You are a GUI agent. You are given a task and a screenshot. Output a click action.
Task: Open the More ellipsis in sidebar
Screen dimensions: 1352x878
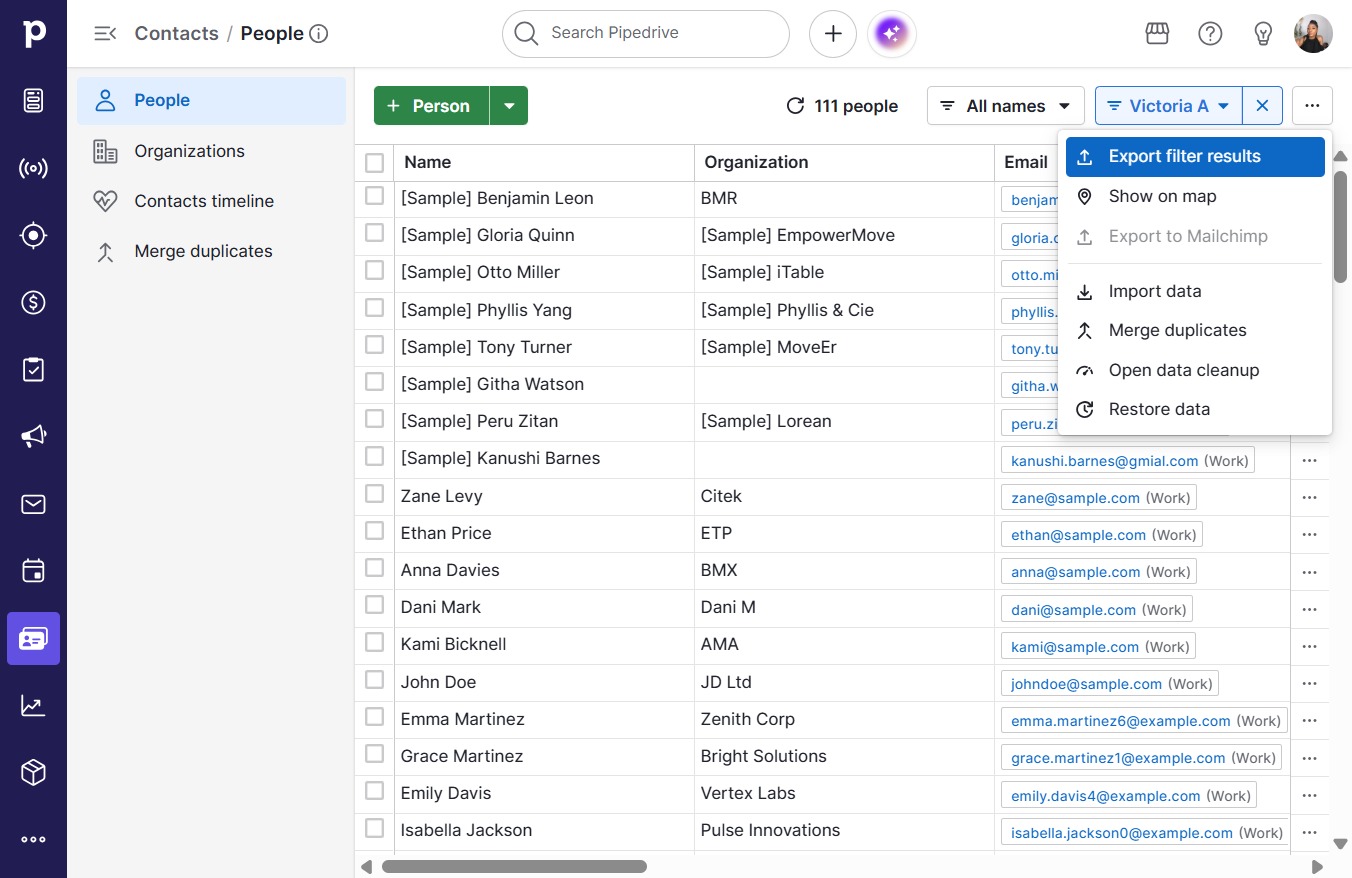[x=33, y=840]
